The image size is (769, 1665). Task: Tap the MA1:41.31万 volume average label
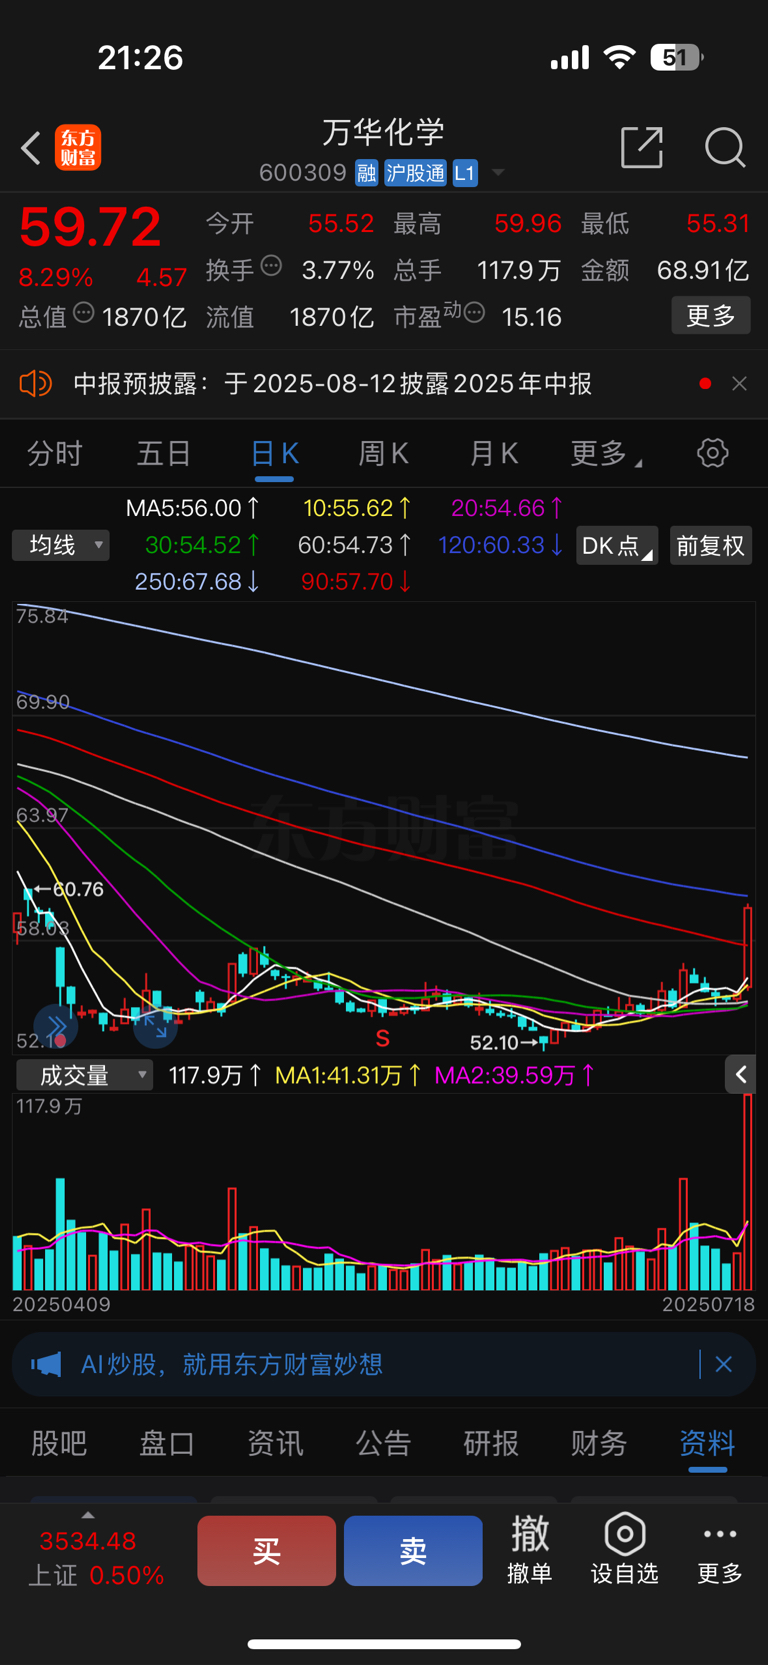tap(348, 1076)
